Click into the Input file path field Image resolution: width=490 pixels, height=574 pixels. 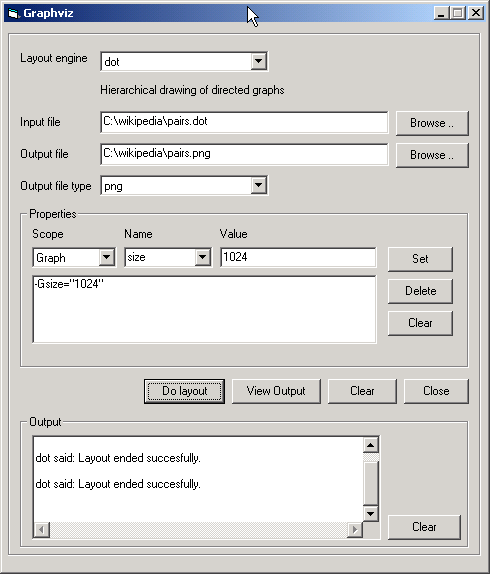click(x=244, y=122)
